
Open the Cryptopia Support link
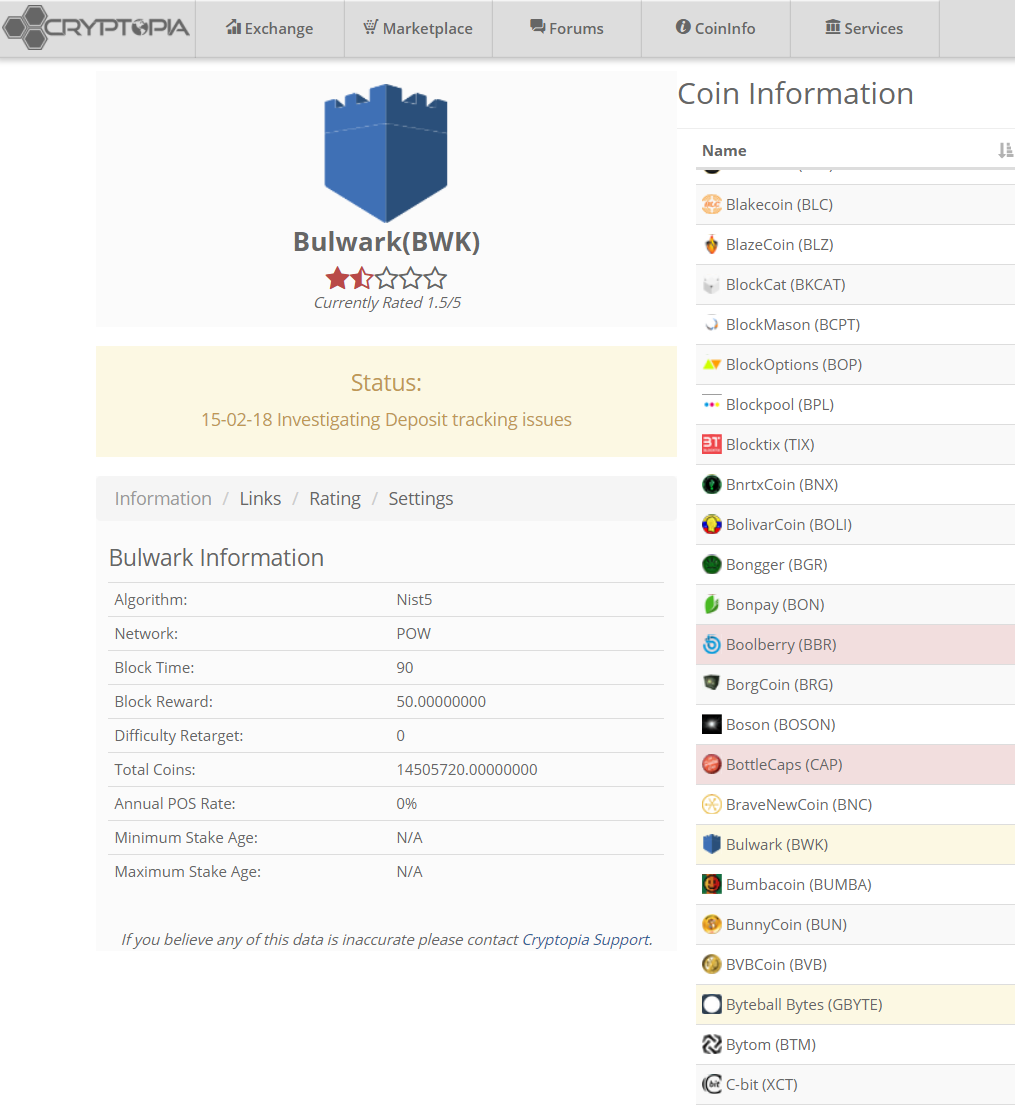585,940
